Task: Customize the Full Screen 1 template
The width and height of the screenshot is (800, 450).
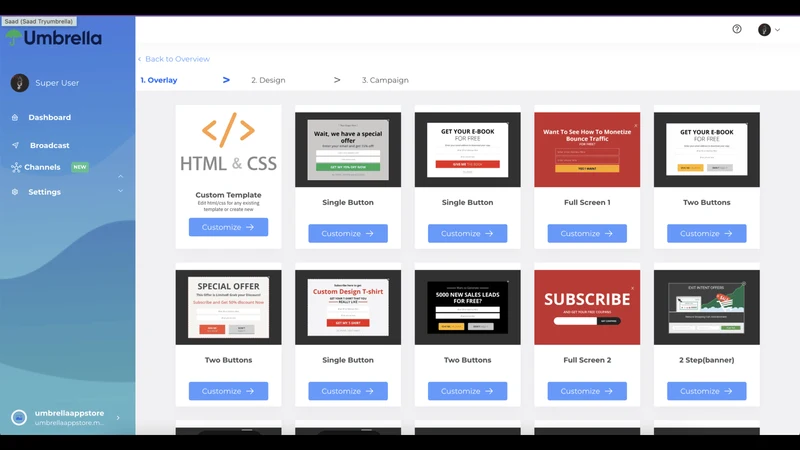Action: (x=587, y=233)
